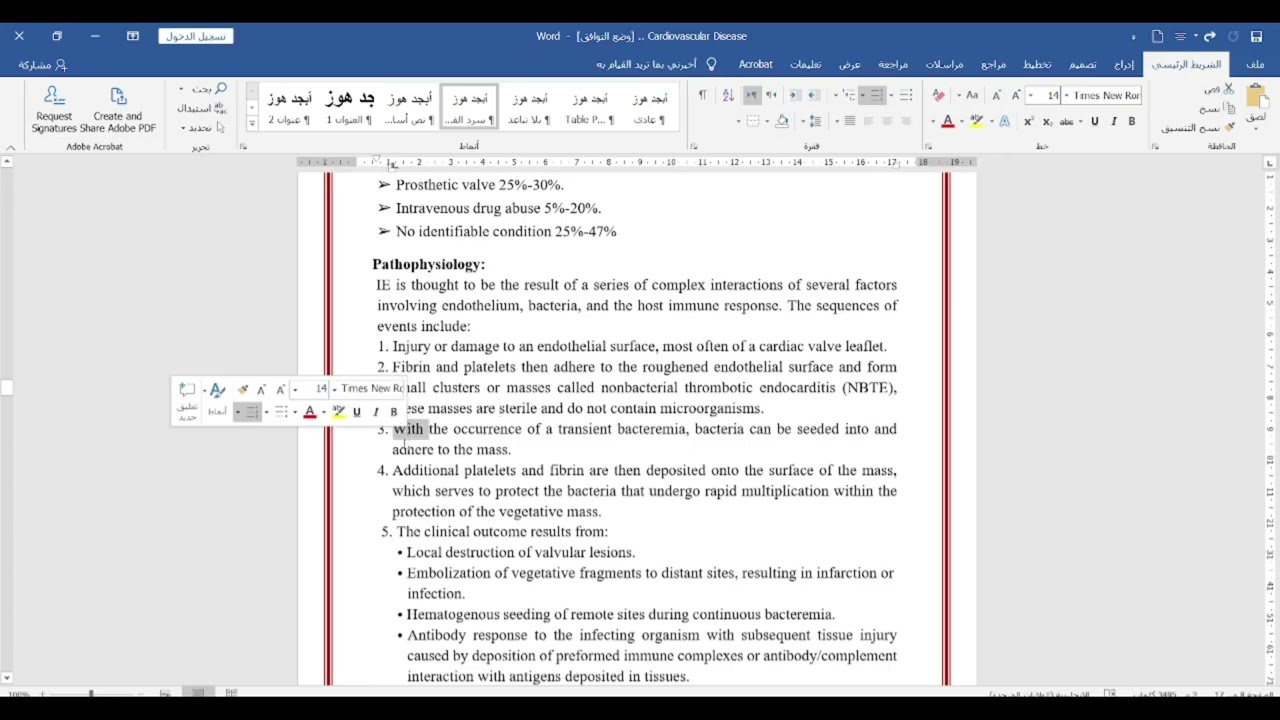Click the superscript x² icon
1280x720 pixels.
pos(1028,121)
